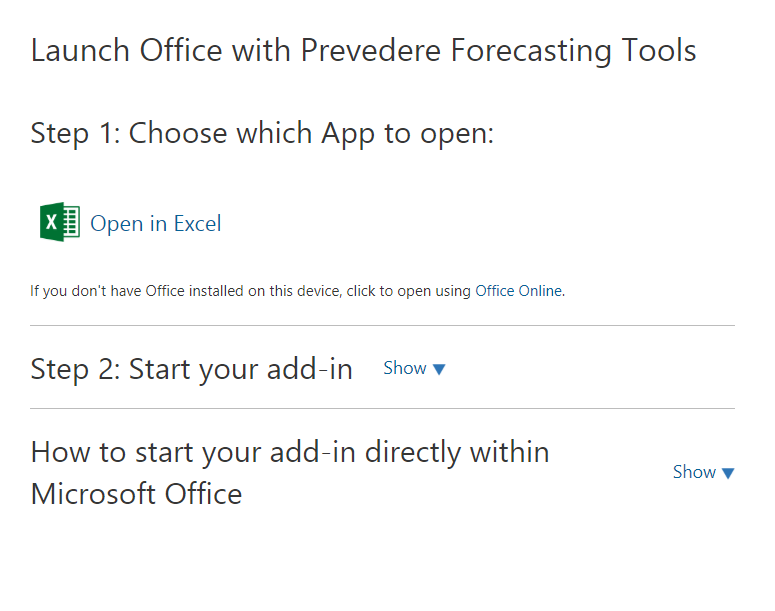Click the green Excel logo icon
The width and height of the screenshot is (775, 611).
[59, 222]
